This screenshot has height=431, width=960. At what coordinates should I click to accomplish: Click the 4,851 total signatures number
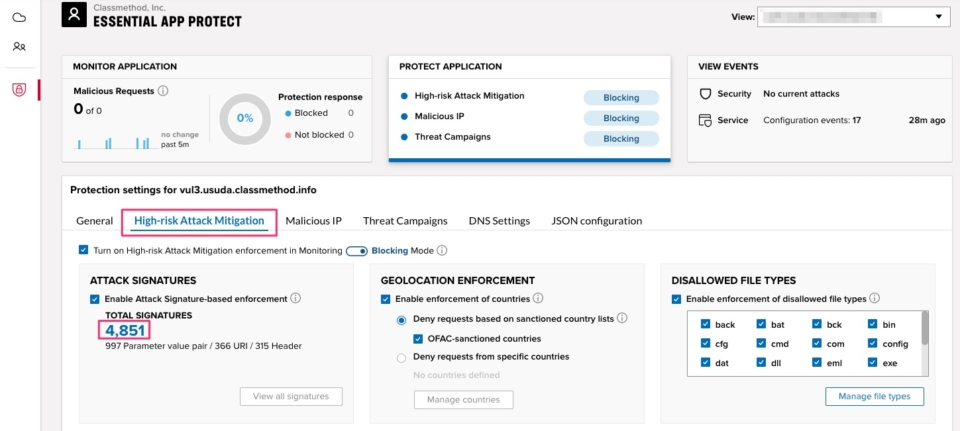(x=125, y=331)
